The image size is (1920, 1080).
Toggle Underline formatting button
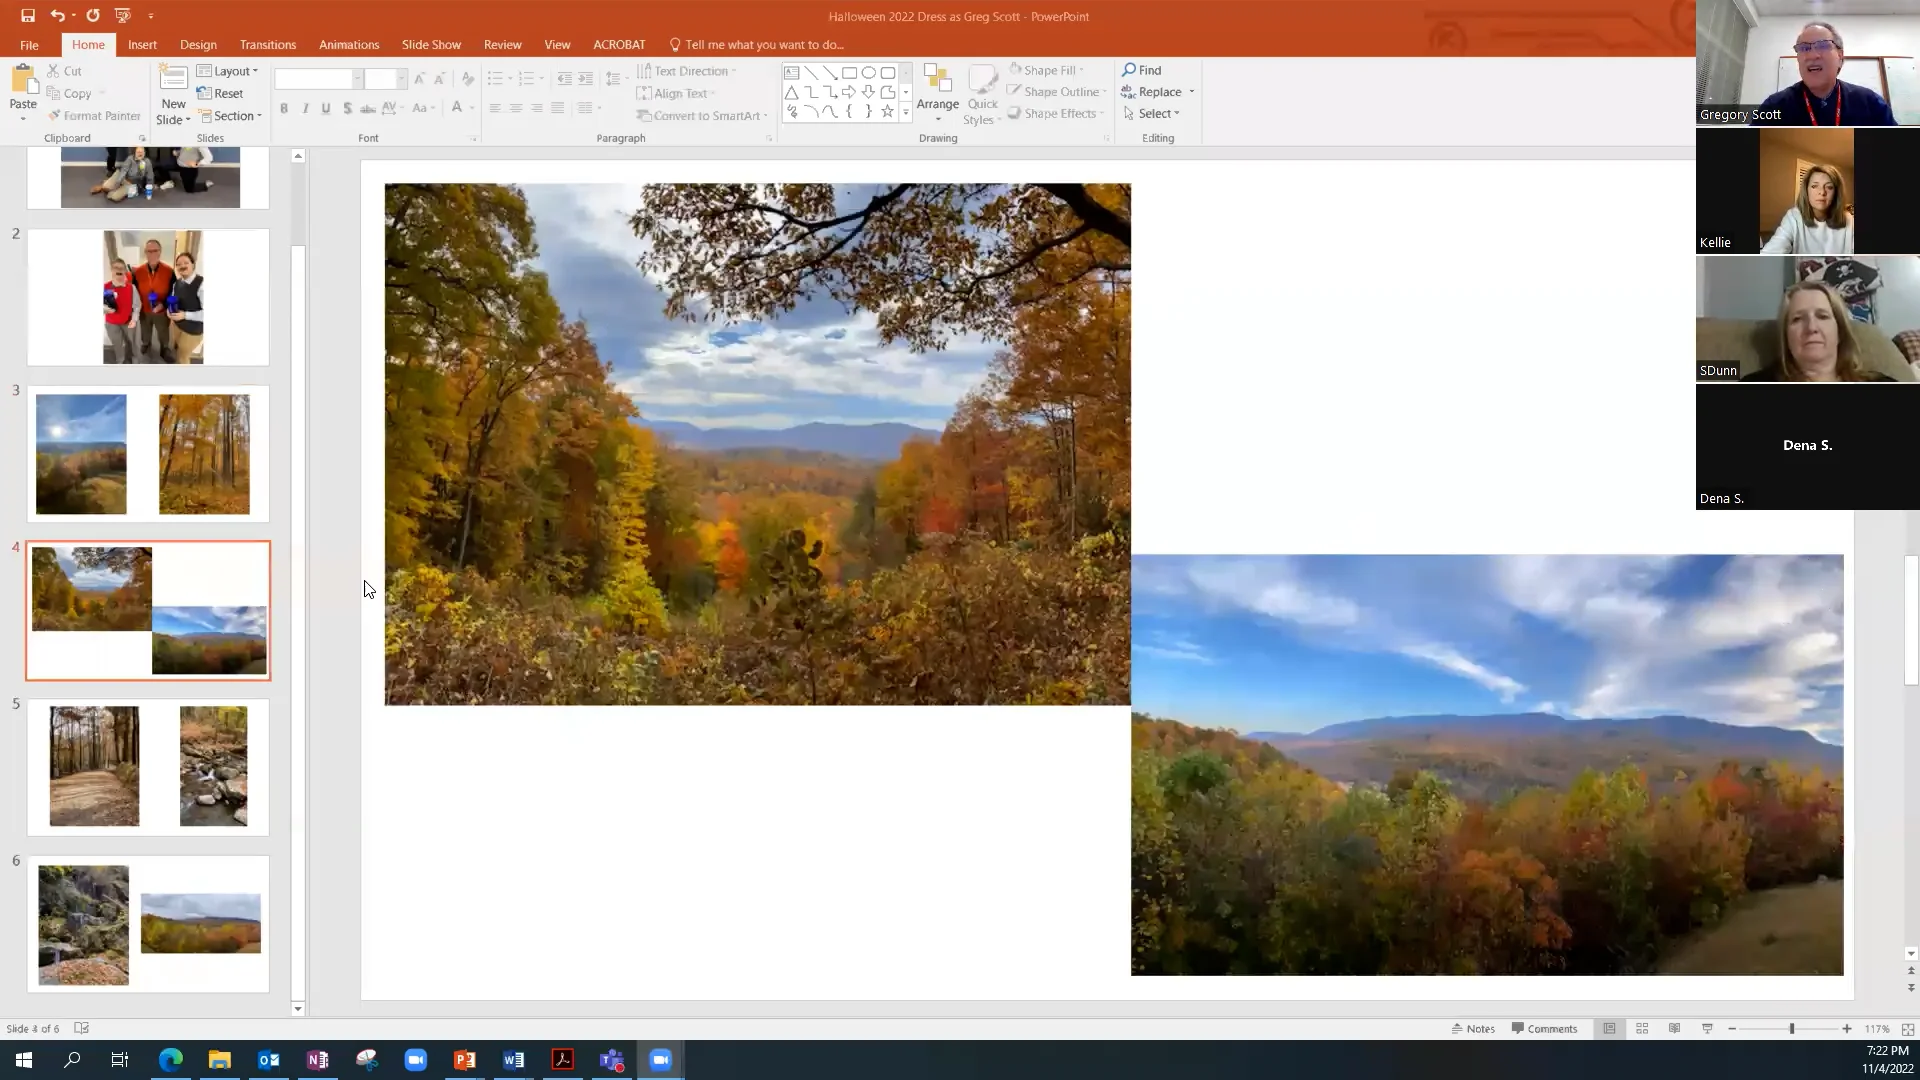coord(326,108)
